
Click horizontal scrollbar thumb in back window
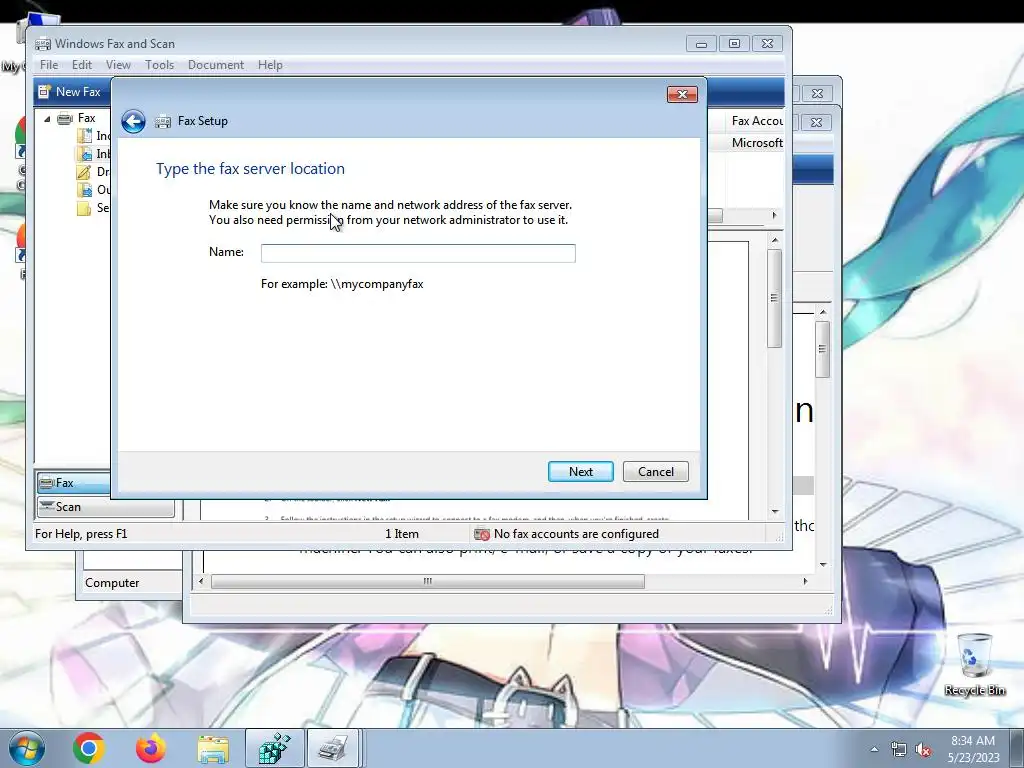428,581
